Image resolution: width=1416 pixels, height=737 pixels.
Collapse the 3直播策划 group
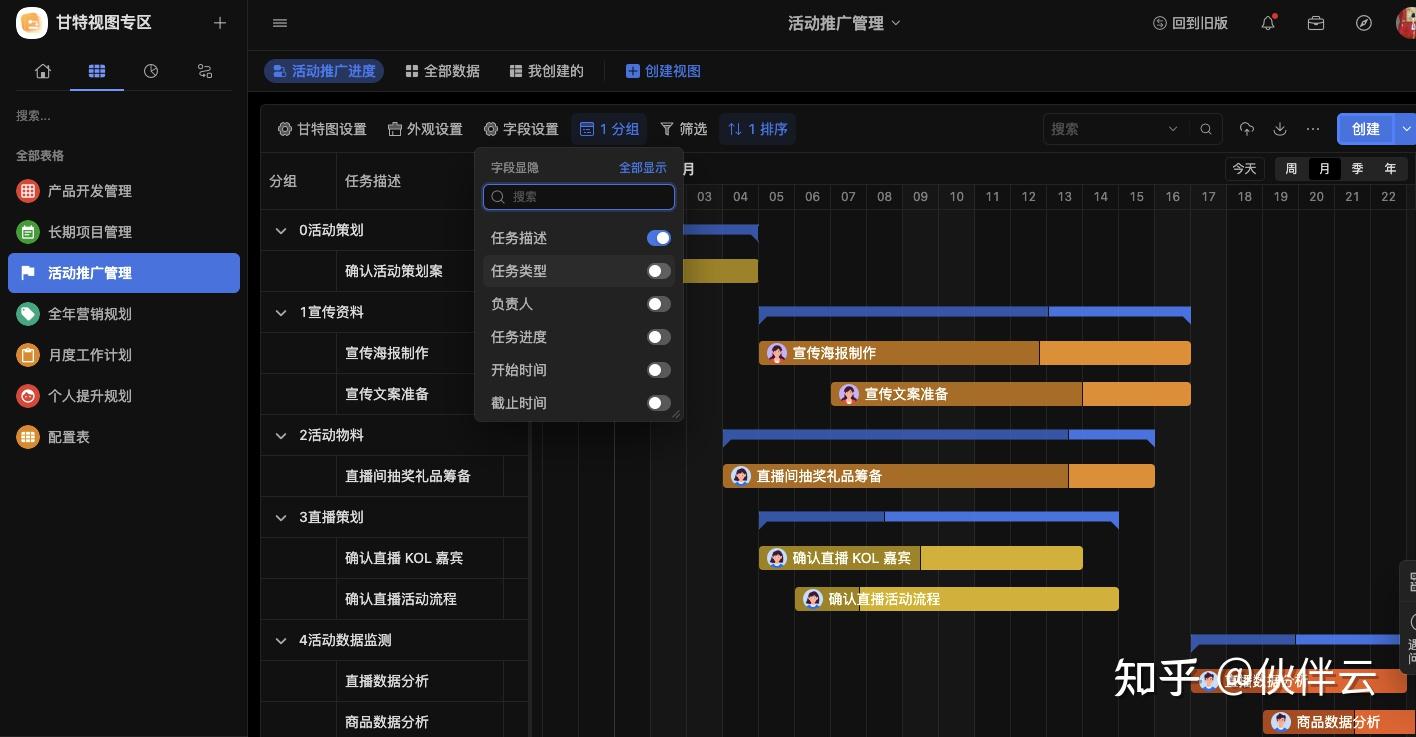(281, 517)
